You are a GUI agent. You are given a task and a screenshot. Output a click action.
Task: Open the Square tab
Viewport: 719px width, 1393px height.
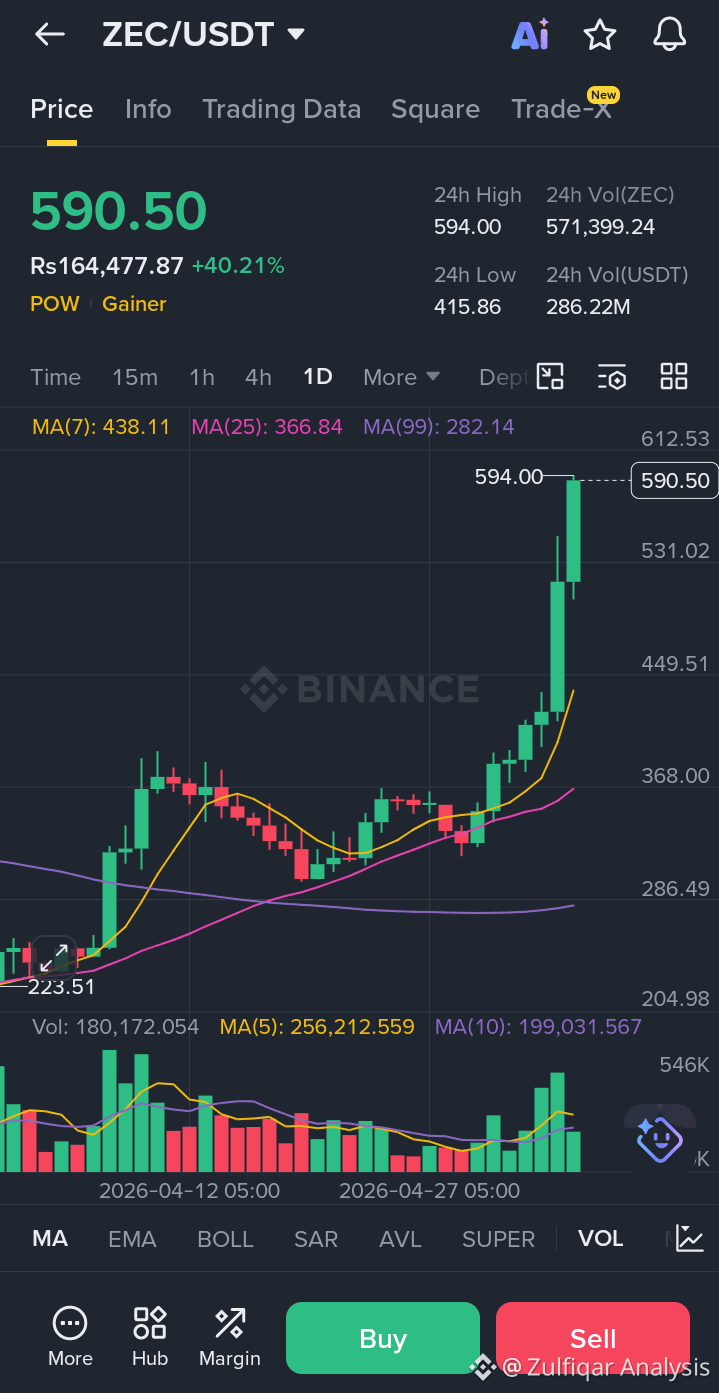click(x=436, y=109)
